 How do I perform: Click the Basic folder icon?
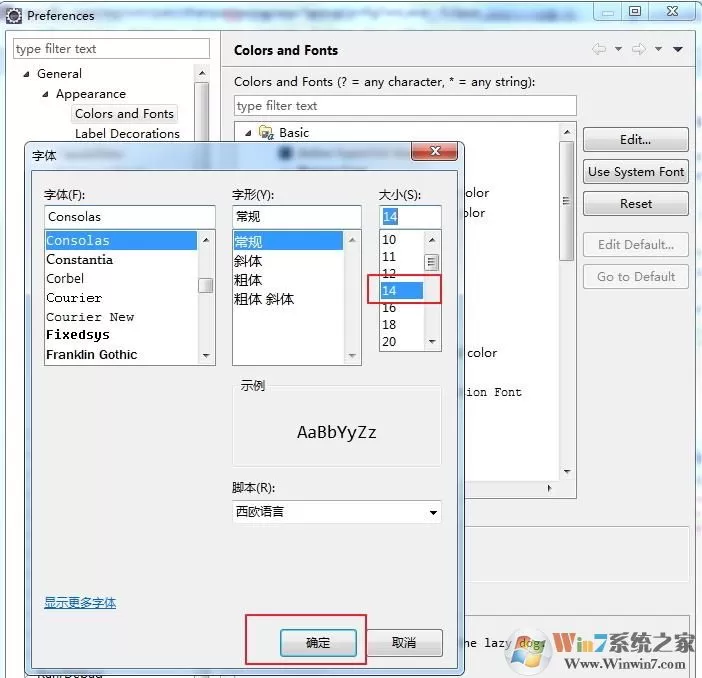(266, 133)
